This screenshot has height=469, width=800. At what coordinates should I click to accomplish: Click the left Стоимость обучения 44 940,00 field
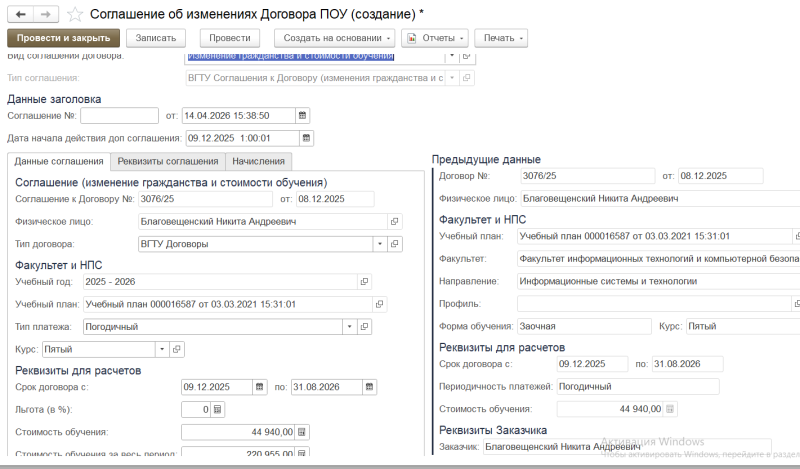[x=238, y=432]
